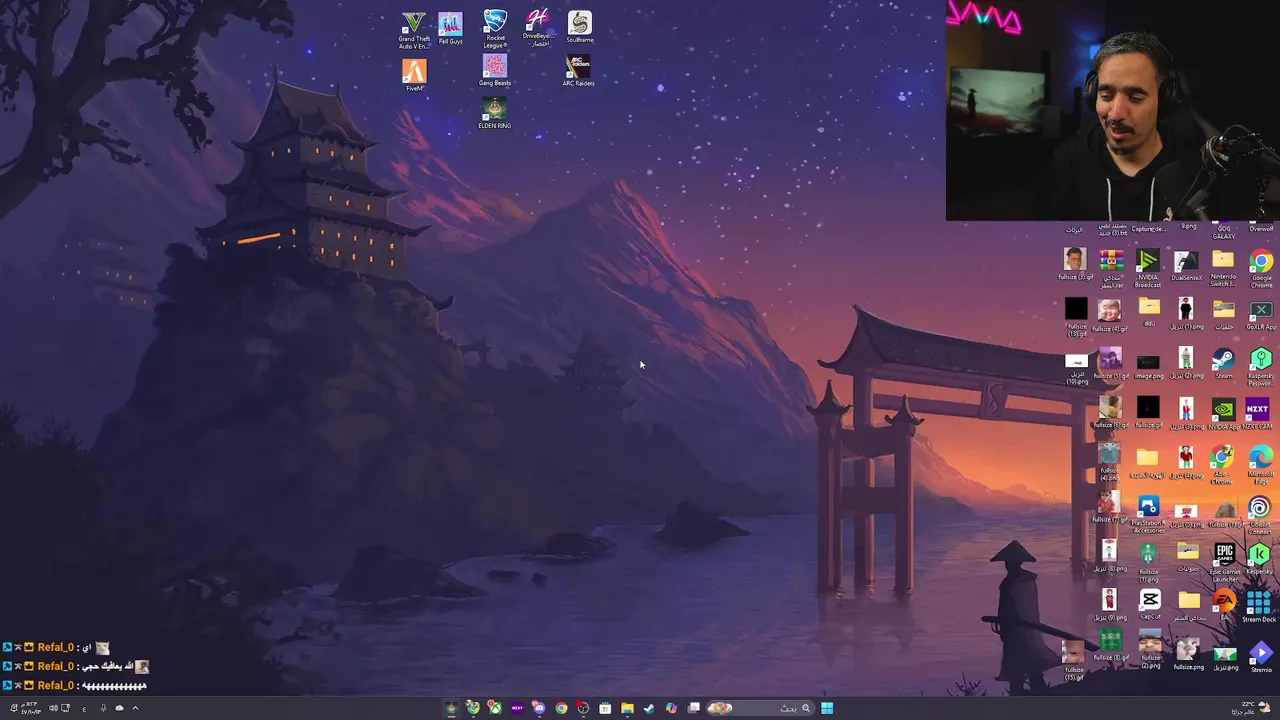Select the fullsize (8).gif green flag file
The height and width of the screenshot is (720, 1280).
pos(1111,645)
